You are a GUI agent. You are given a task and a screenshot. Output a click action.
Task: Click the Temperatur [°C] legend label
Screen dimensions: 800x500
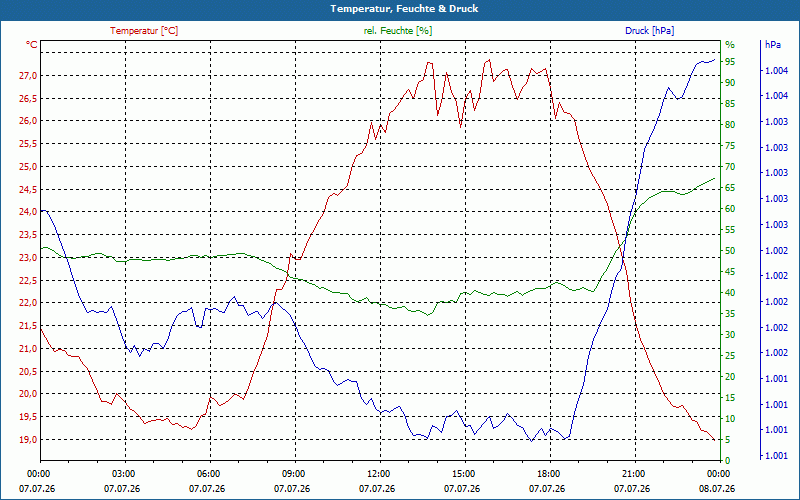point(144,31)
